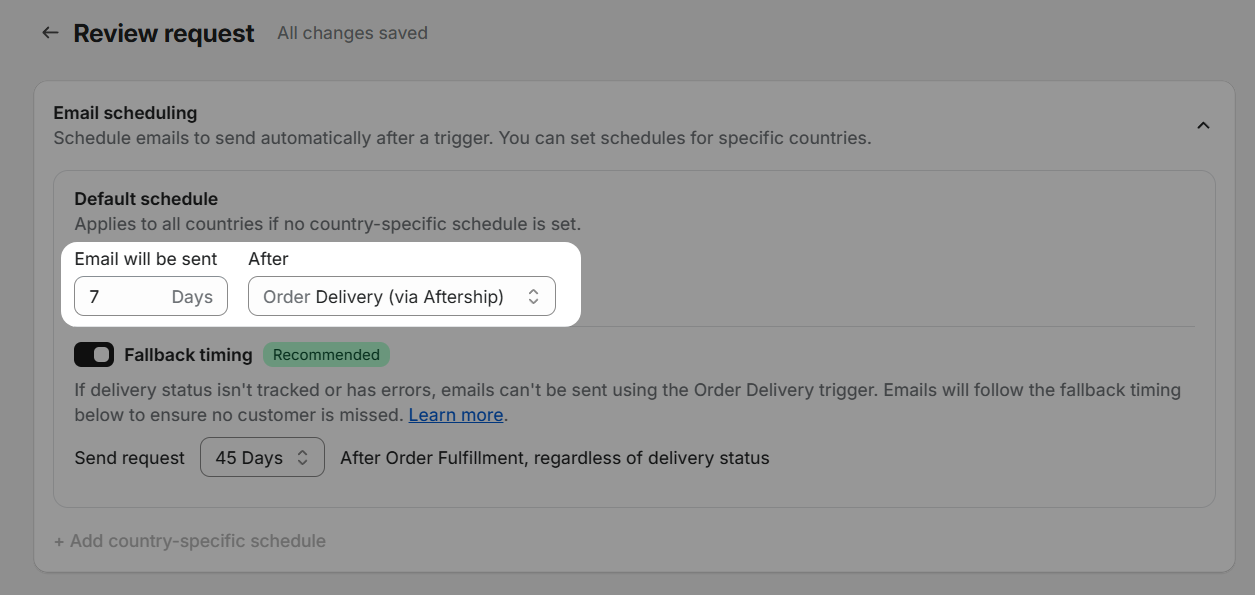Disable the Fallback timing toggle
1255x595 pixels.
pyautogui.click(x=94, y=355)
